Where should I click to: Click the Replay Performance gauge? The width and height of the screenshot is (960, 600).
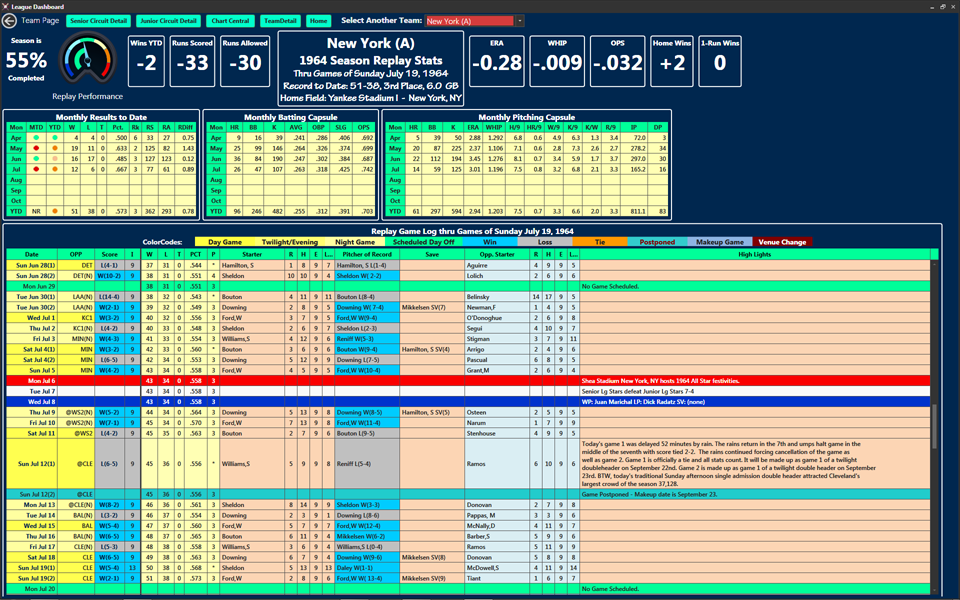click(87, 60)
